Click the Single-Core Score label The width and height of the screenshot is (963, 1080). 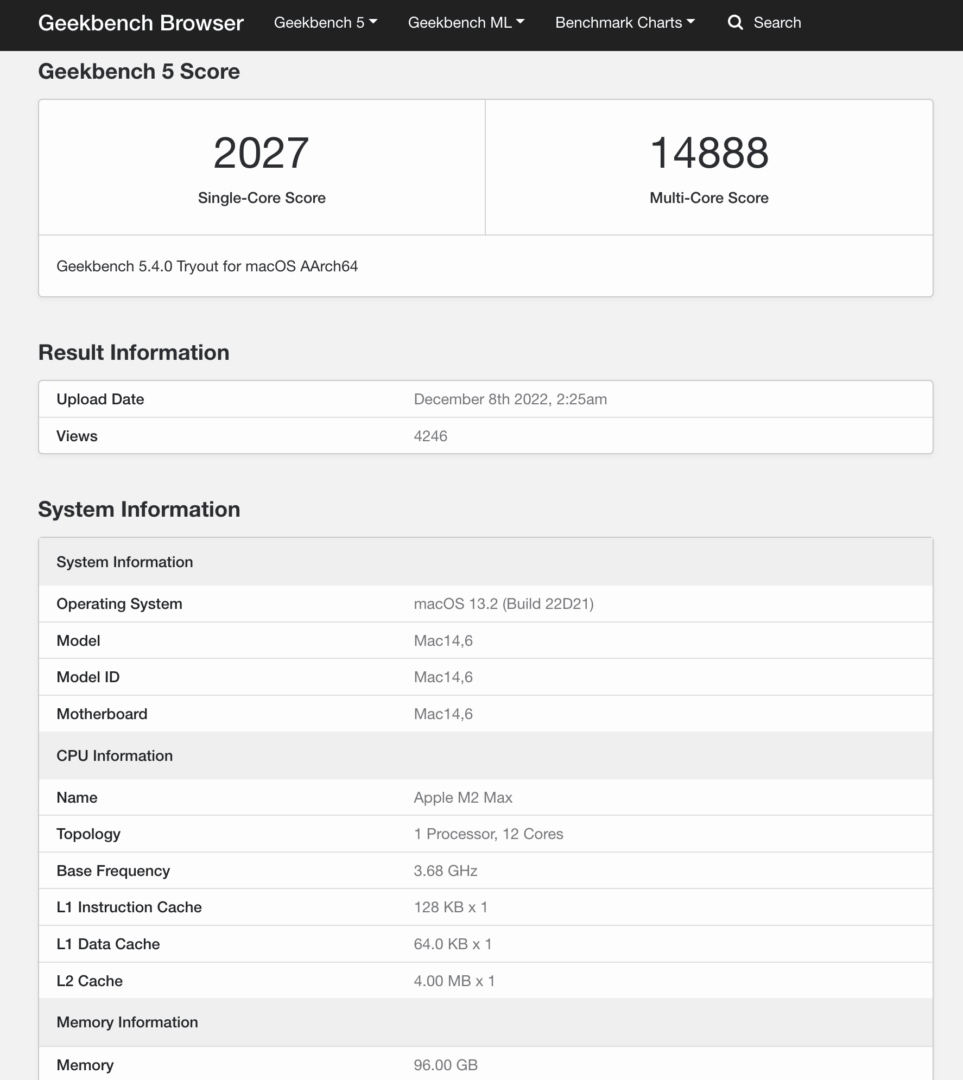click(x=261, y=198)
